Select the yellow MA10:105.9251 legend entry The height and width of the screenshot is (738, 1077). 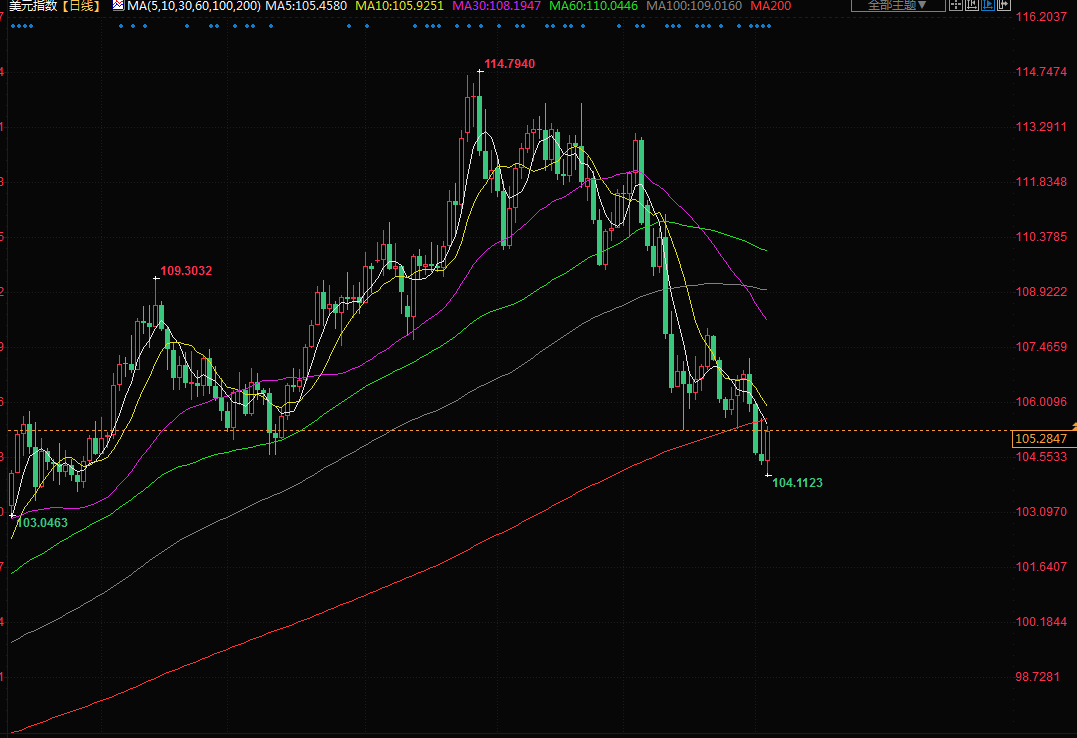tap(399, 6)
